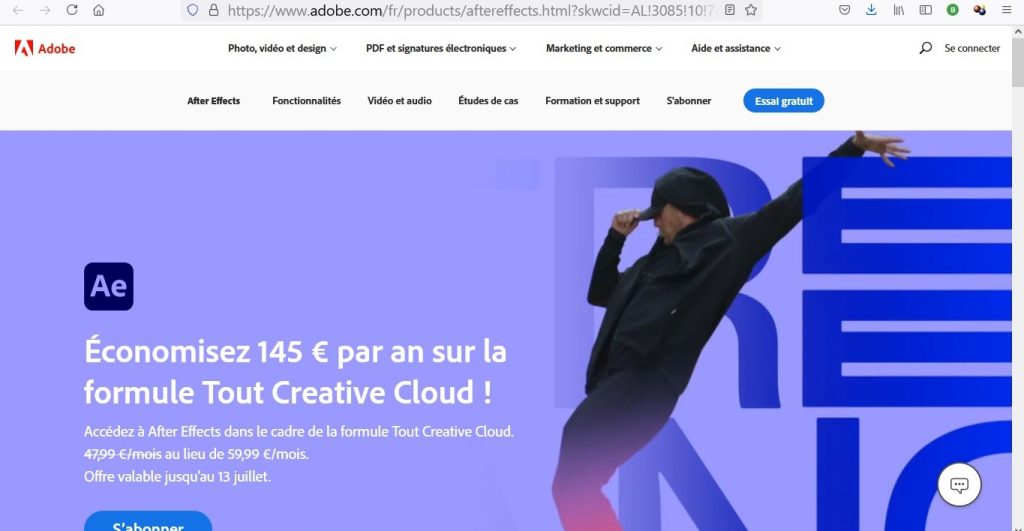The height and width of the screenshot is (531, 1024).
Task: Select the After Effects nav tab
Action: point(214,101)
